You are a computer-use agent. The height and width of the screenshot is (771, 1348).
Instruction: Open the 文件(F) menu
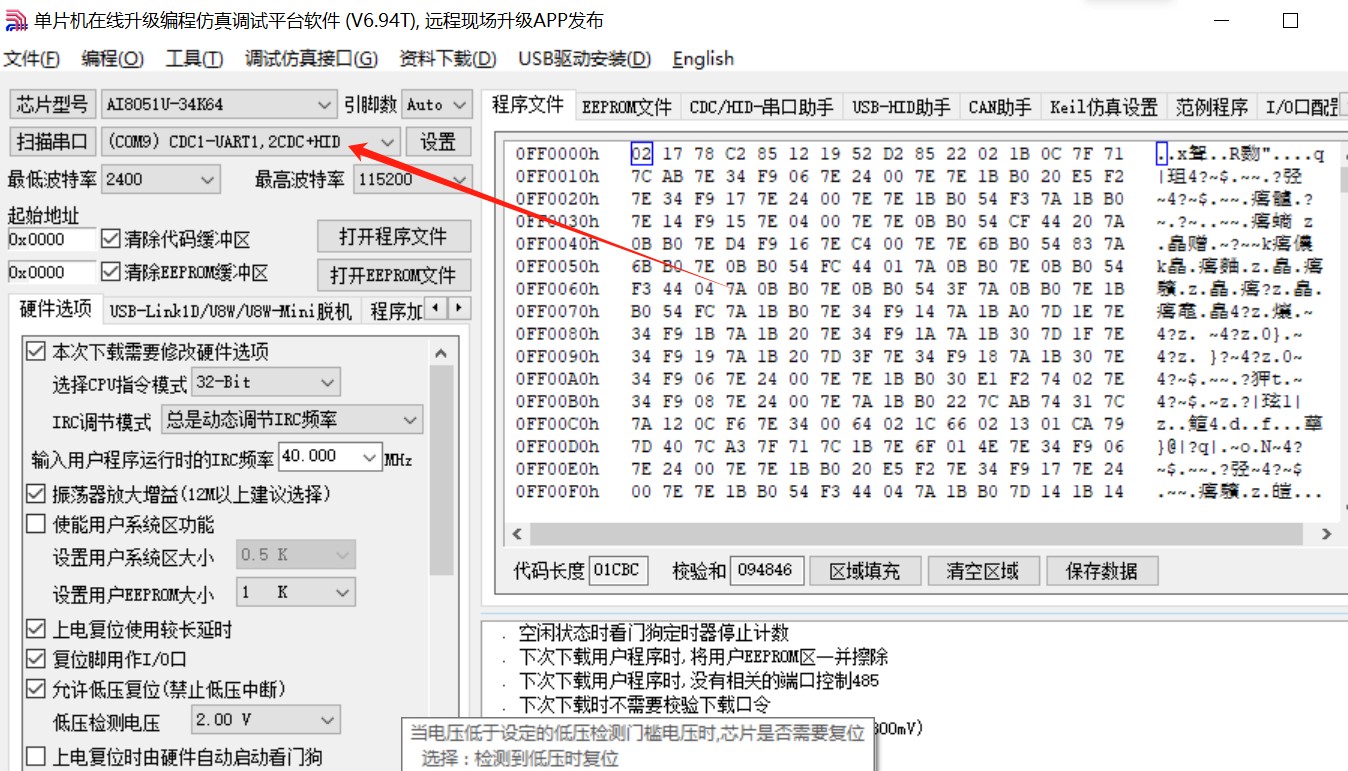point(31,59)
